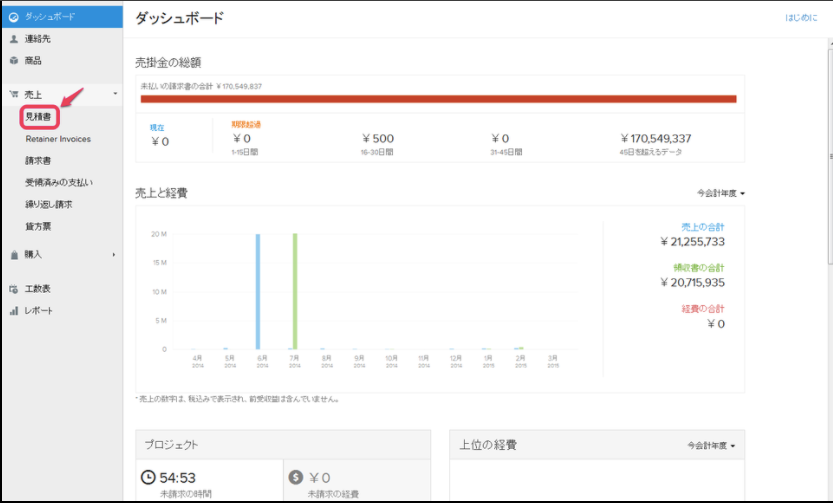The width and height of the screenshot is (833, 503).
Task: Click the ¥20,715,935 receipts total value
Action: 692,283
